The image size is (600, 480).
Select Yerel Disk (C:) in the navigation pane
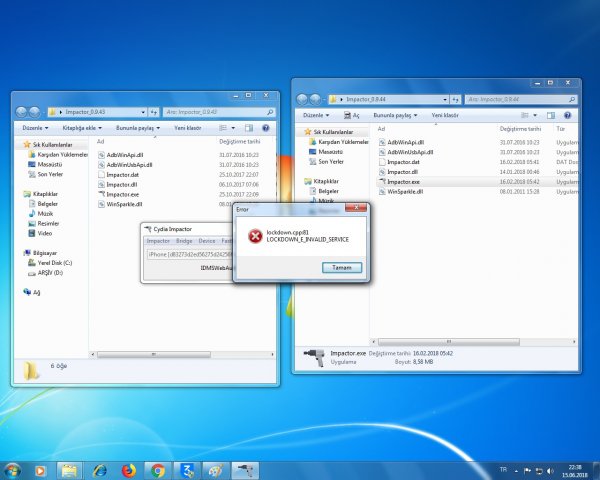[x=57, y=263]
